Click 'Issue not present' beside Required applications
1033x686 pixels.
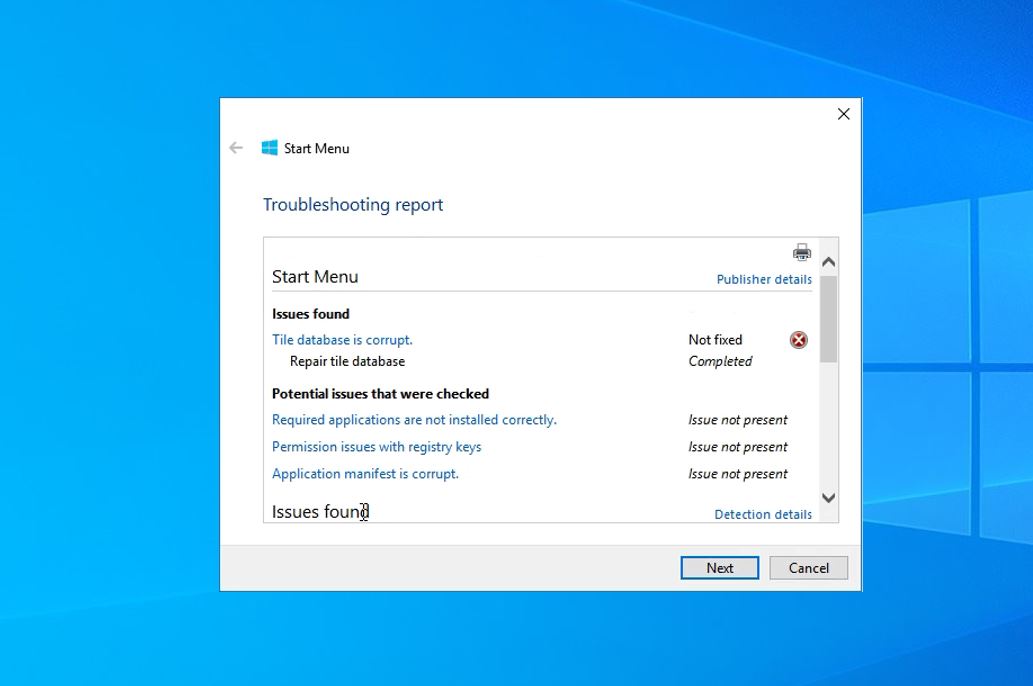click(738, 420)
